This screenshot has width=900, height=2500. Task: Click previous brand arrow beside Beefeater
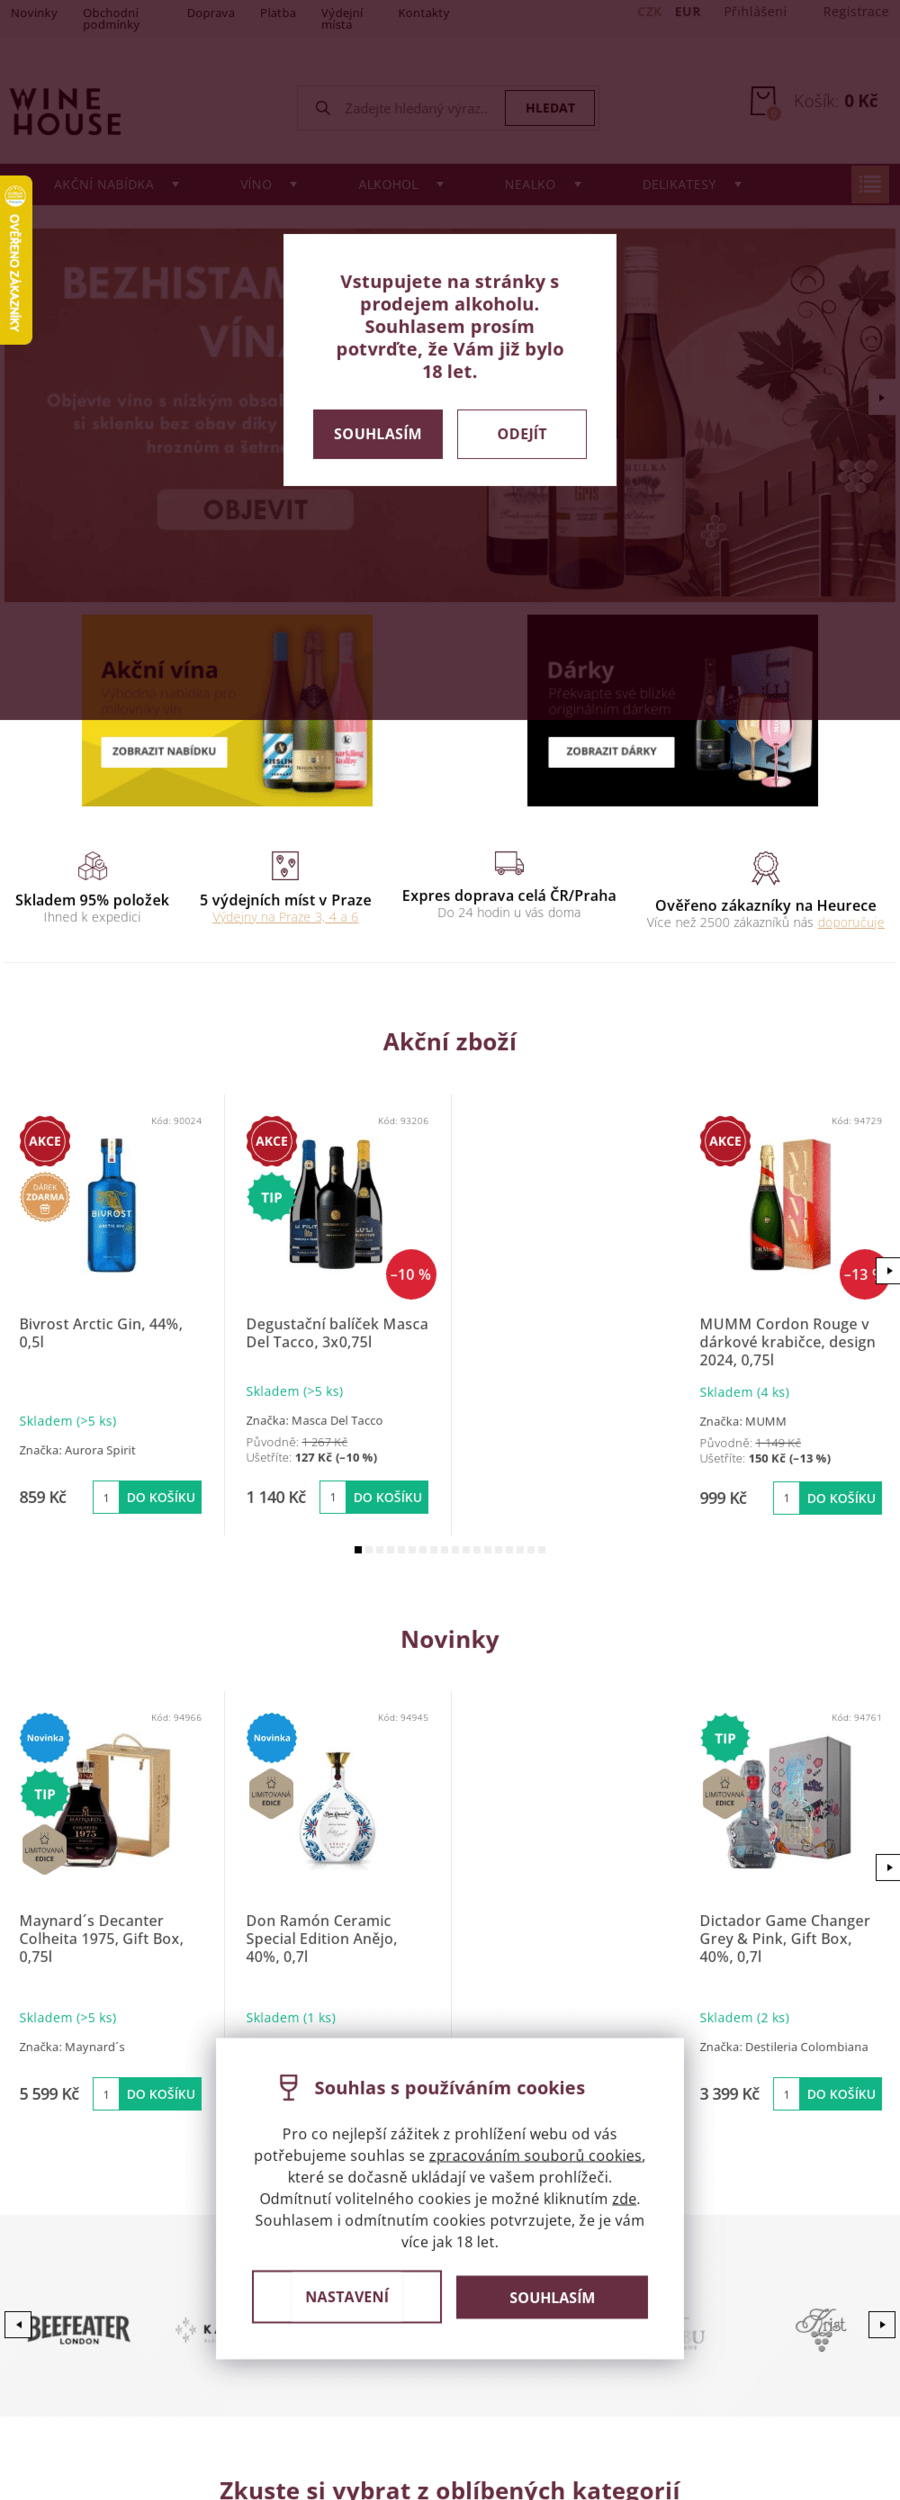pyautogui.click(x=17, y=2324)
